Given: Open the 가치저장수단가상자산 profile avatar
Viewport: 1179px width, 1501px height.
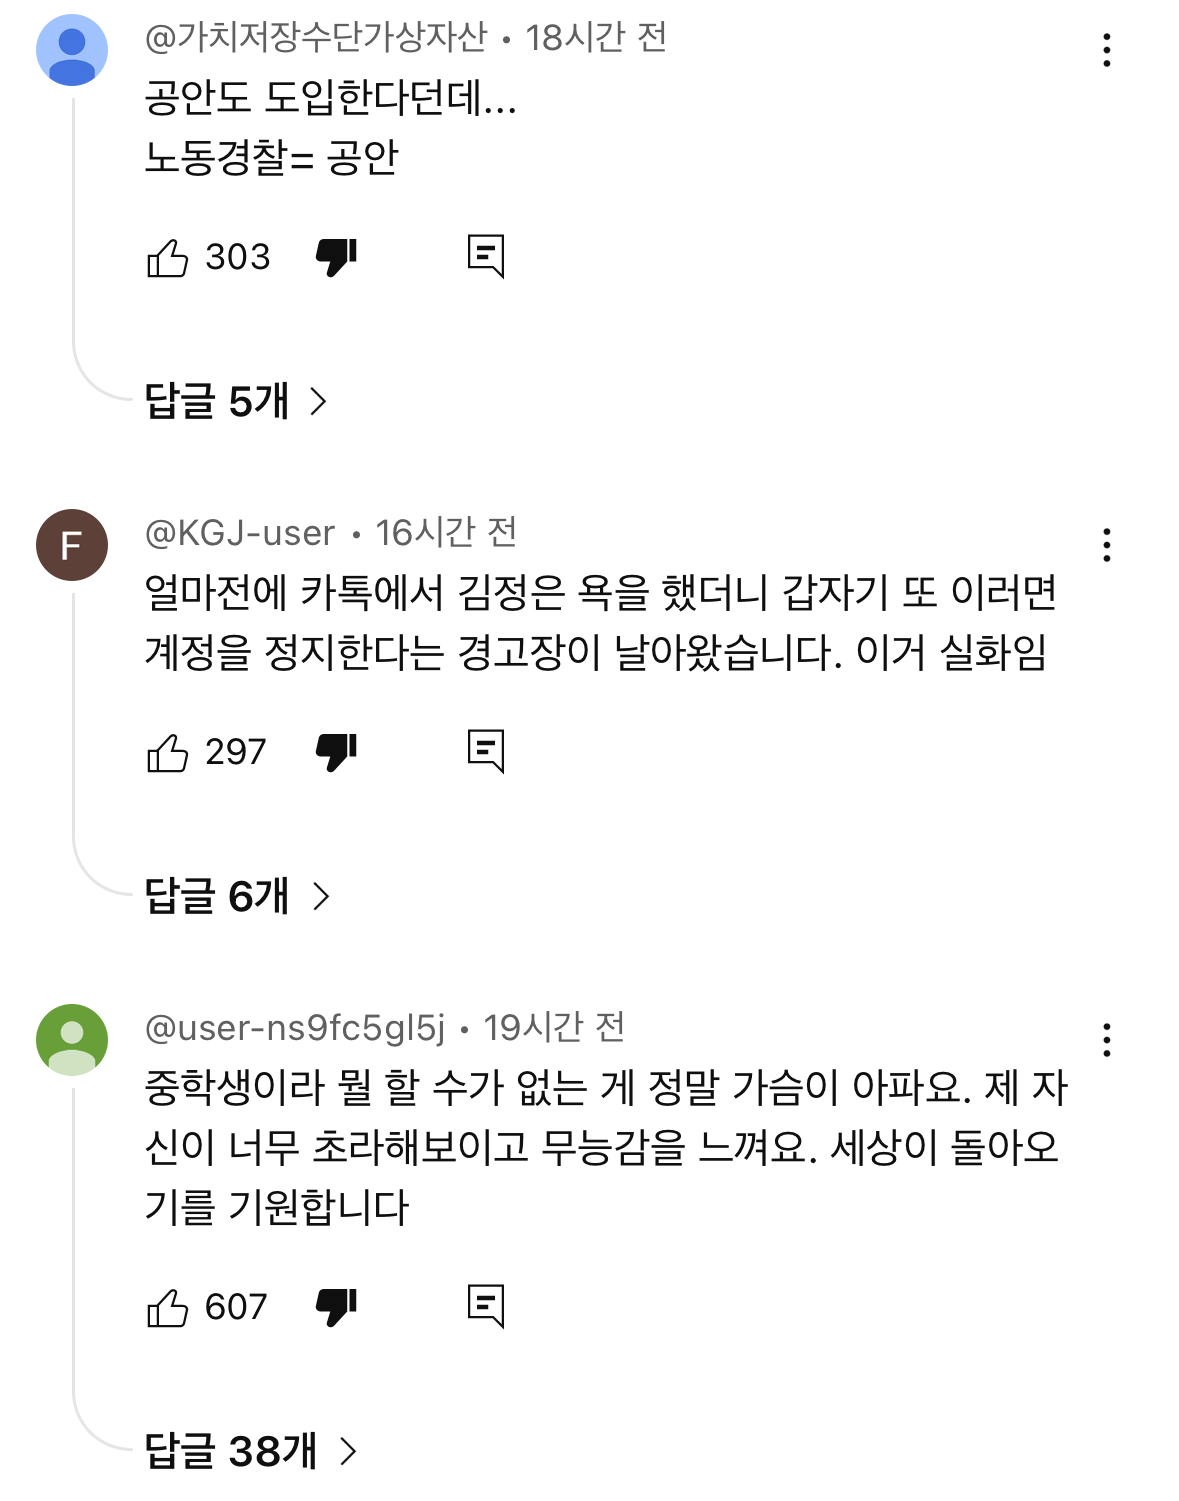Looking at the screenshot, I should pyautogui.click(x=72, y=50).
